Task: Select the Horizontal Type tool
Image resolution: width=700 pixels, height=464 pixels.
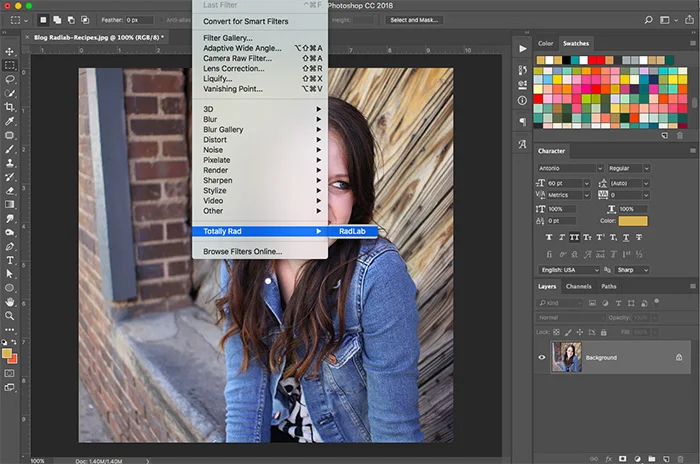Action: pos(9,260)
